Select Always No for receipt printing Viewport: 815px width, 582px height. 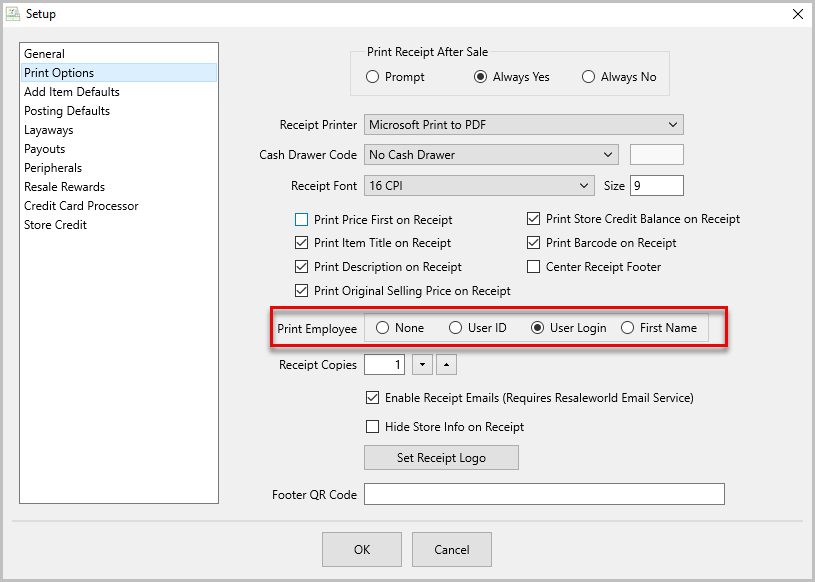[x=588, y=77]
